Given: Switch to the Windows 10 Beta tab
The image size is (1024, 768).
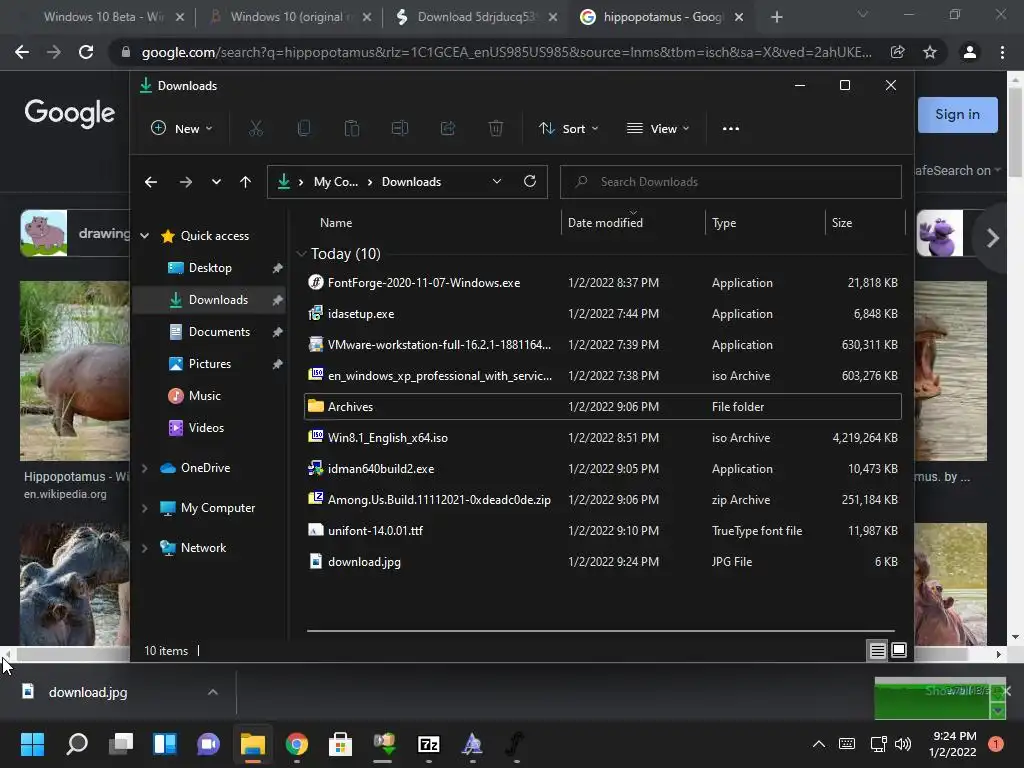Looking at the screenshot, I should click(103, 17).
